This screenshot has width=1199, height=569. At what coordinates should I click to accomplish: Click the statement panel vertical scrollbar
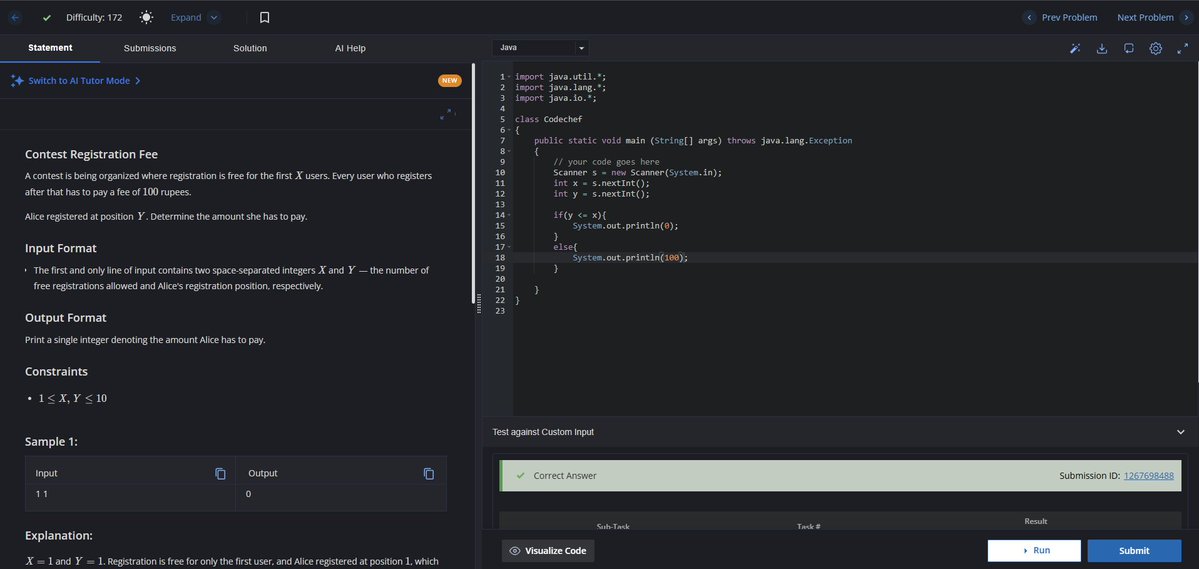pyautogui.click(x=473, y=184)
